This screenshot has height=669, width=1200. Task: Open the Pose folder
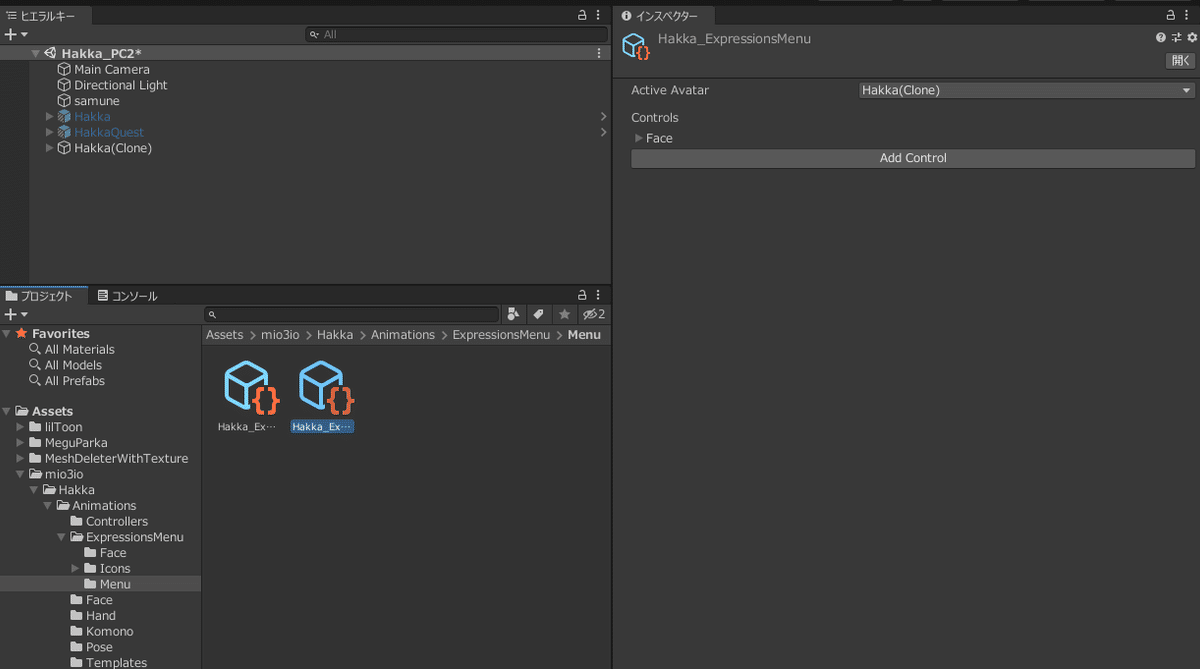click(100, 647)
